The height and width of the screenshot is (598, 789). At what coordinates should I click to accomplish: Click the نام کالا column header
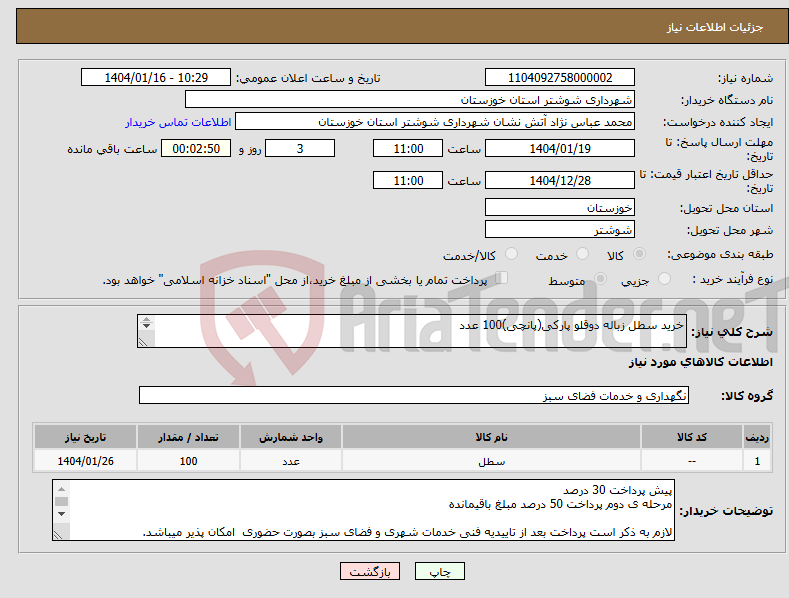click(x=491, y=437)
